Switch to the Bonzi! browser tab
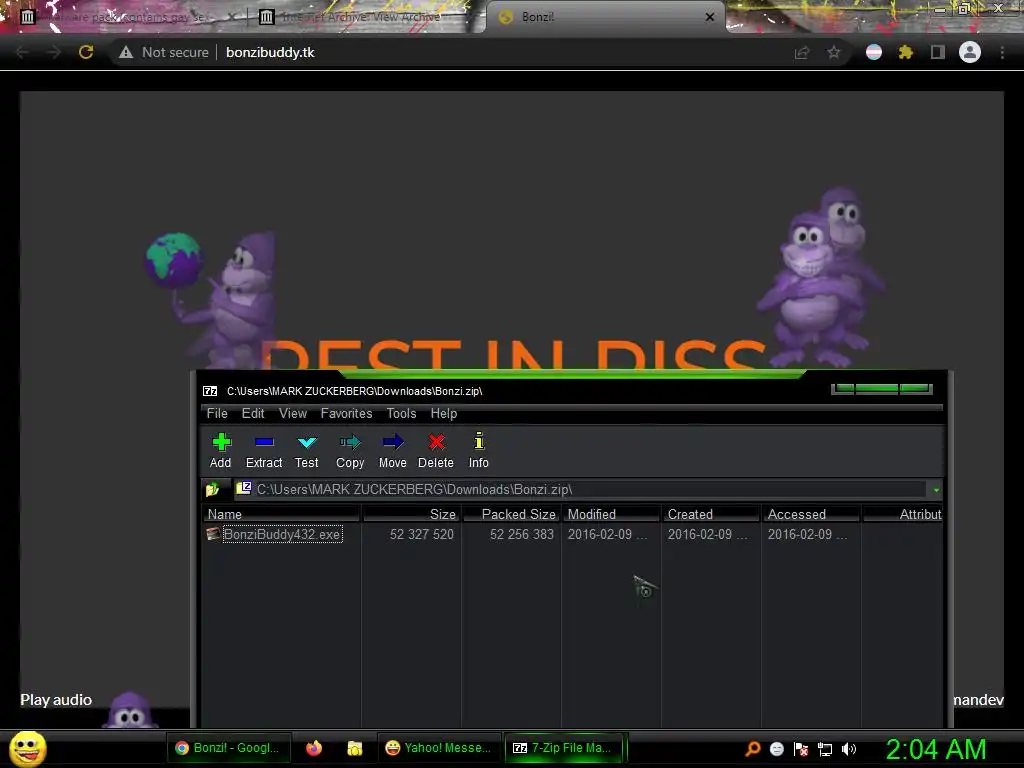The image size is (1024, 768). (604, 17)
